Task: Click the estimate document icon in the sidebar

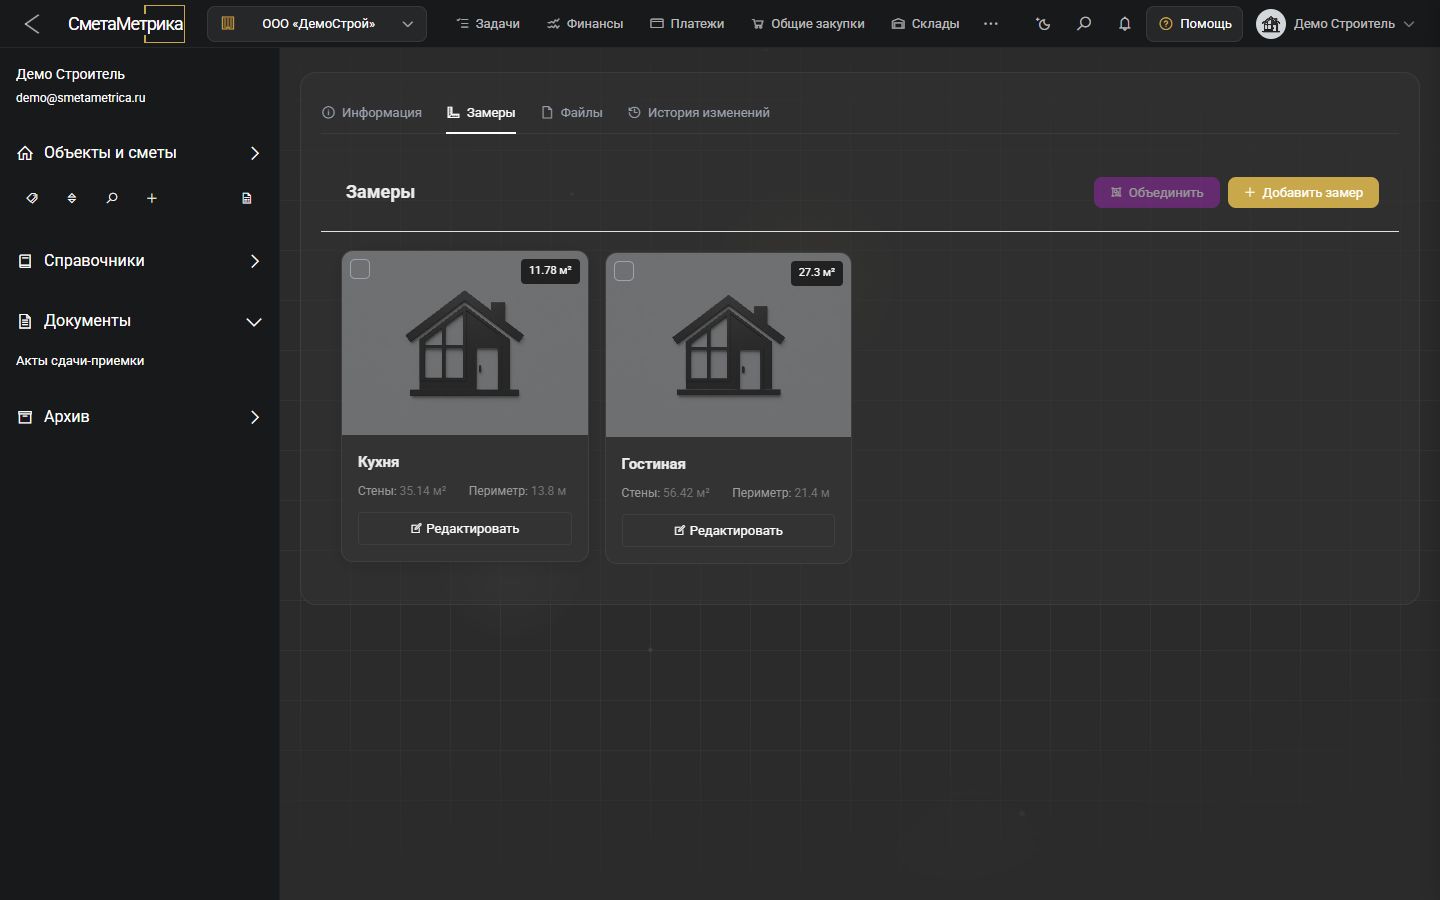Action: (x=247, y=198)
